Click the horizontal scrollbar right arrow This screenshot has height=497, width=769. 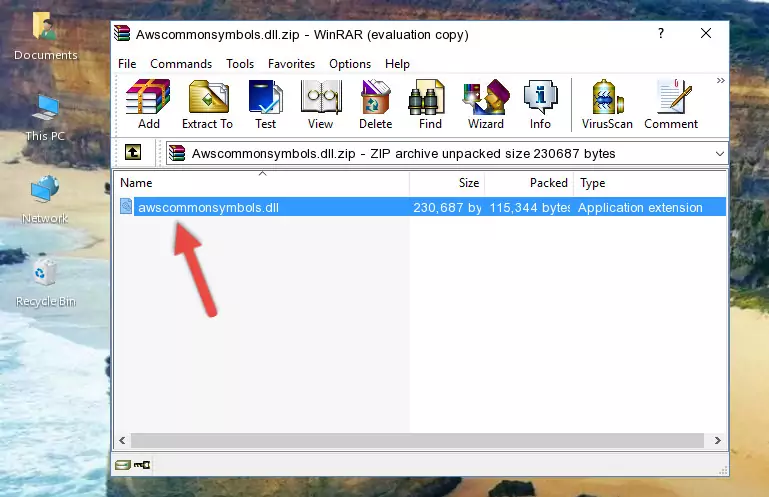(717, 440)
